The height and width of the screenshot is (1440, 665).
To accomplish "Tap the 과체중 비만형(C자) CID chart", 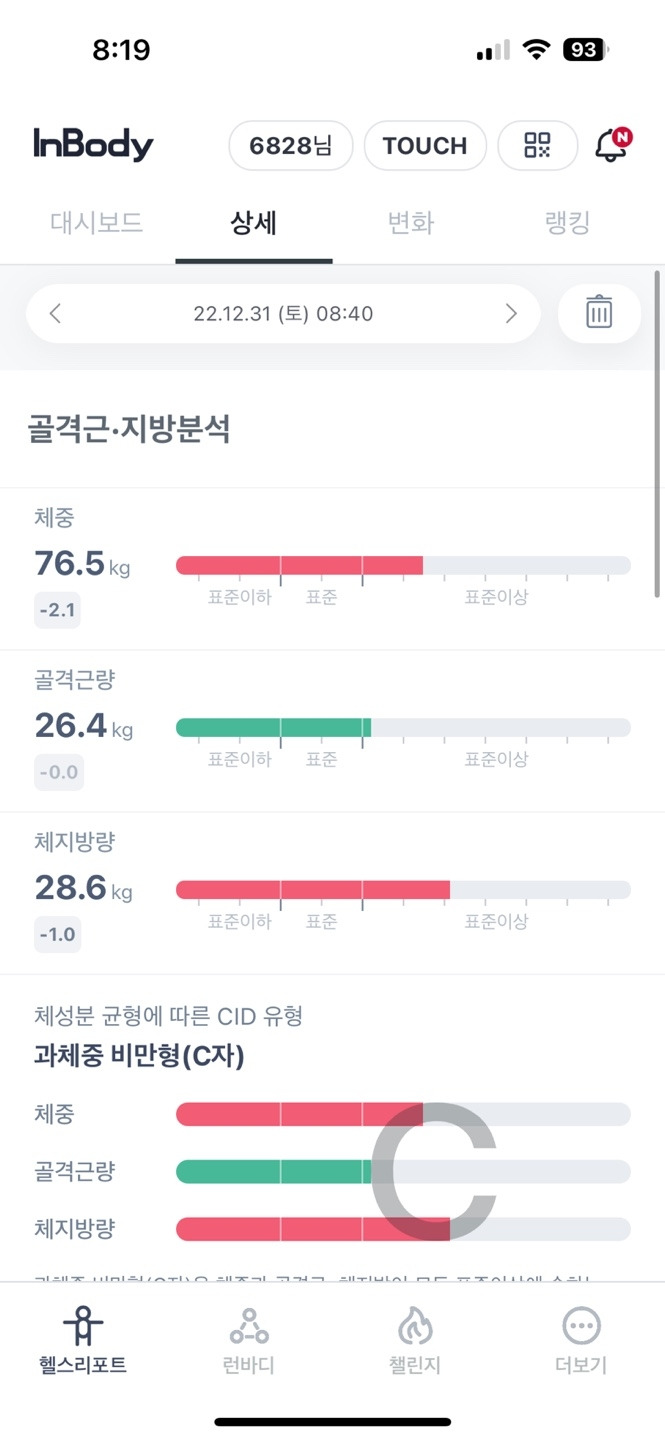I will 402,1171.
